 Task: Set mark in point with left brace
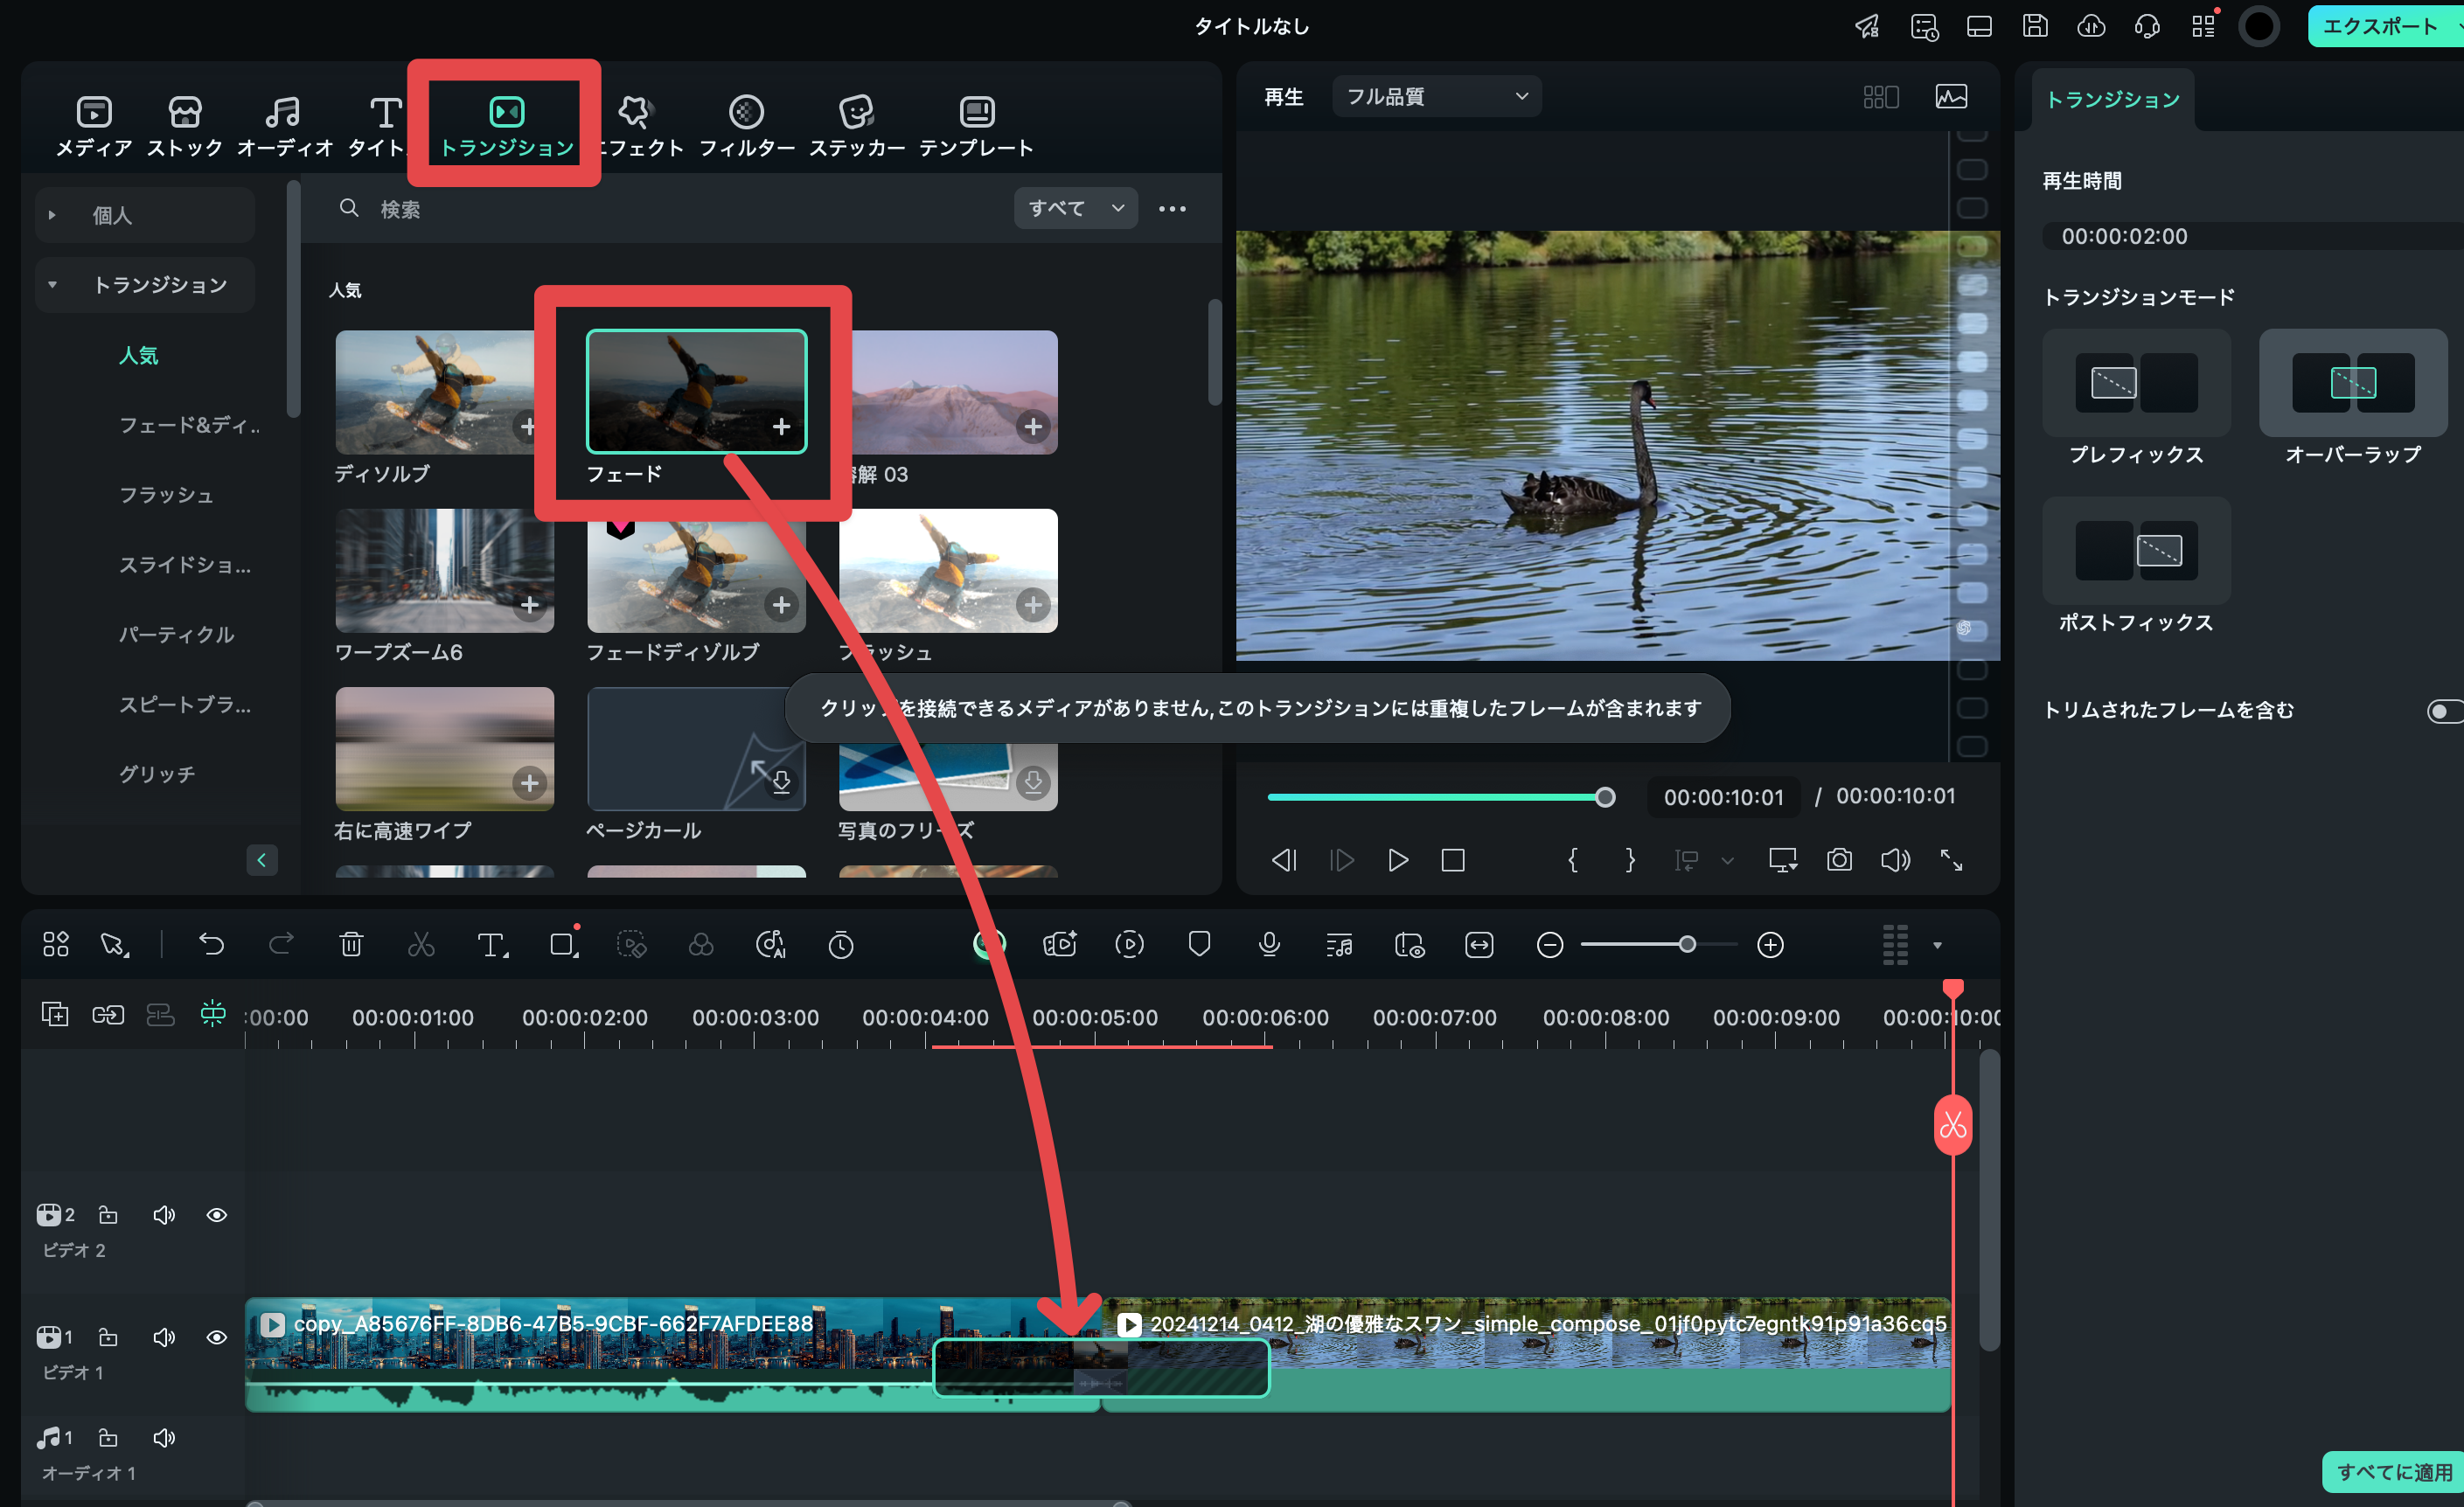point(1572,860)
